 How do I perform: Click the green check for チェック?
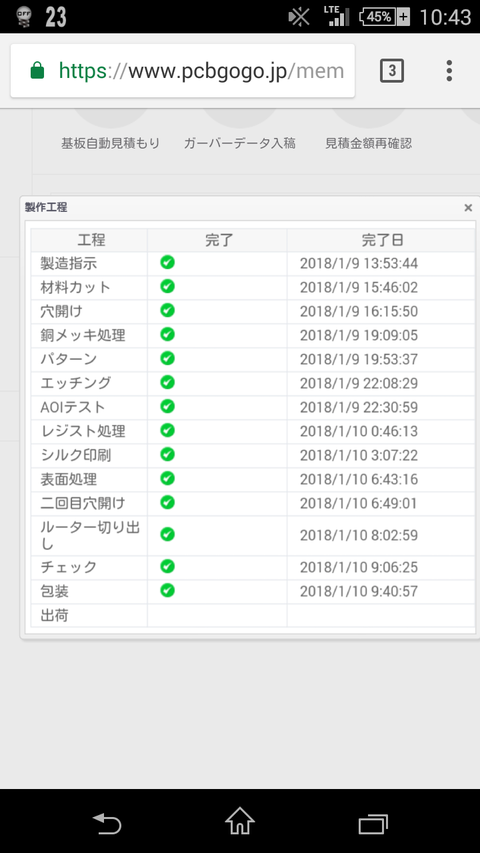click(x=168, y=566)
